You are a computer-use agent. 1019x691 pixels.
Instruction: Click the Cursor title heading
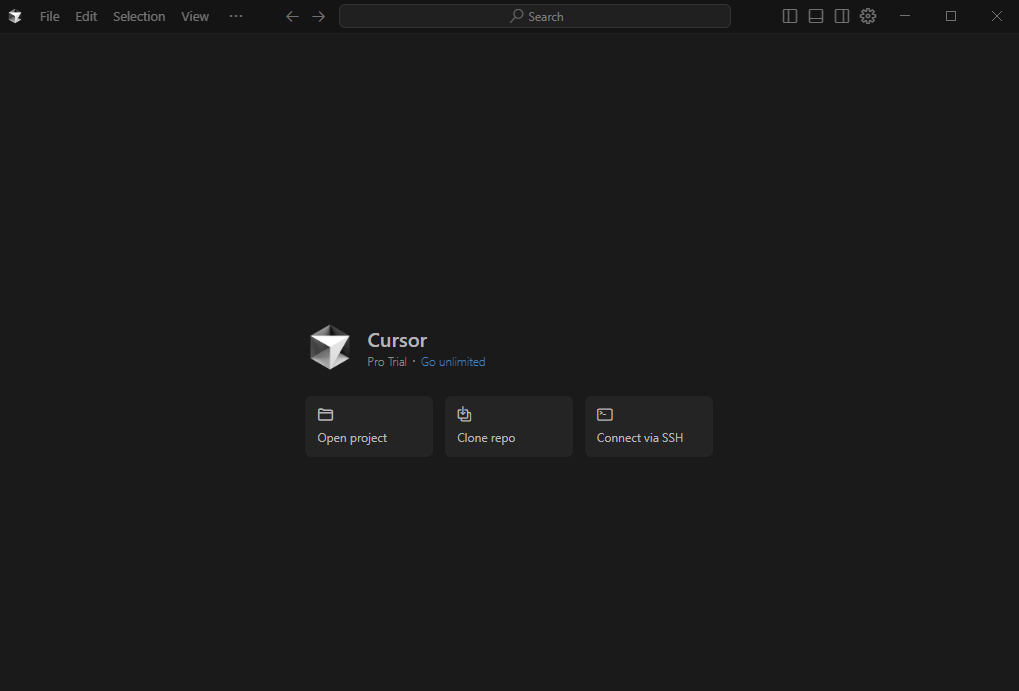pyautogui.click(x=397, y=340)
